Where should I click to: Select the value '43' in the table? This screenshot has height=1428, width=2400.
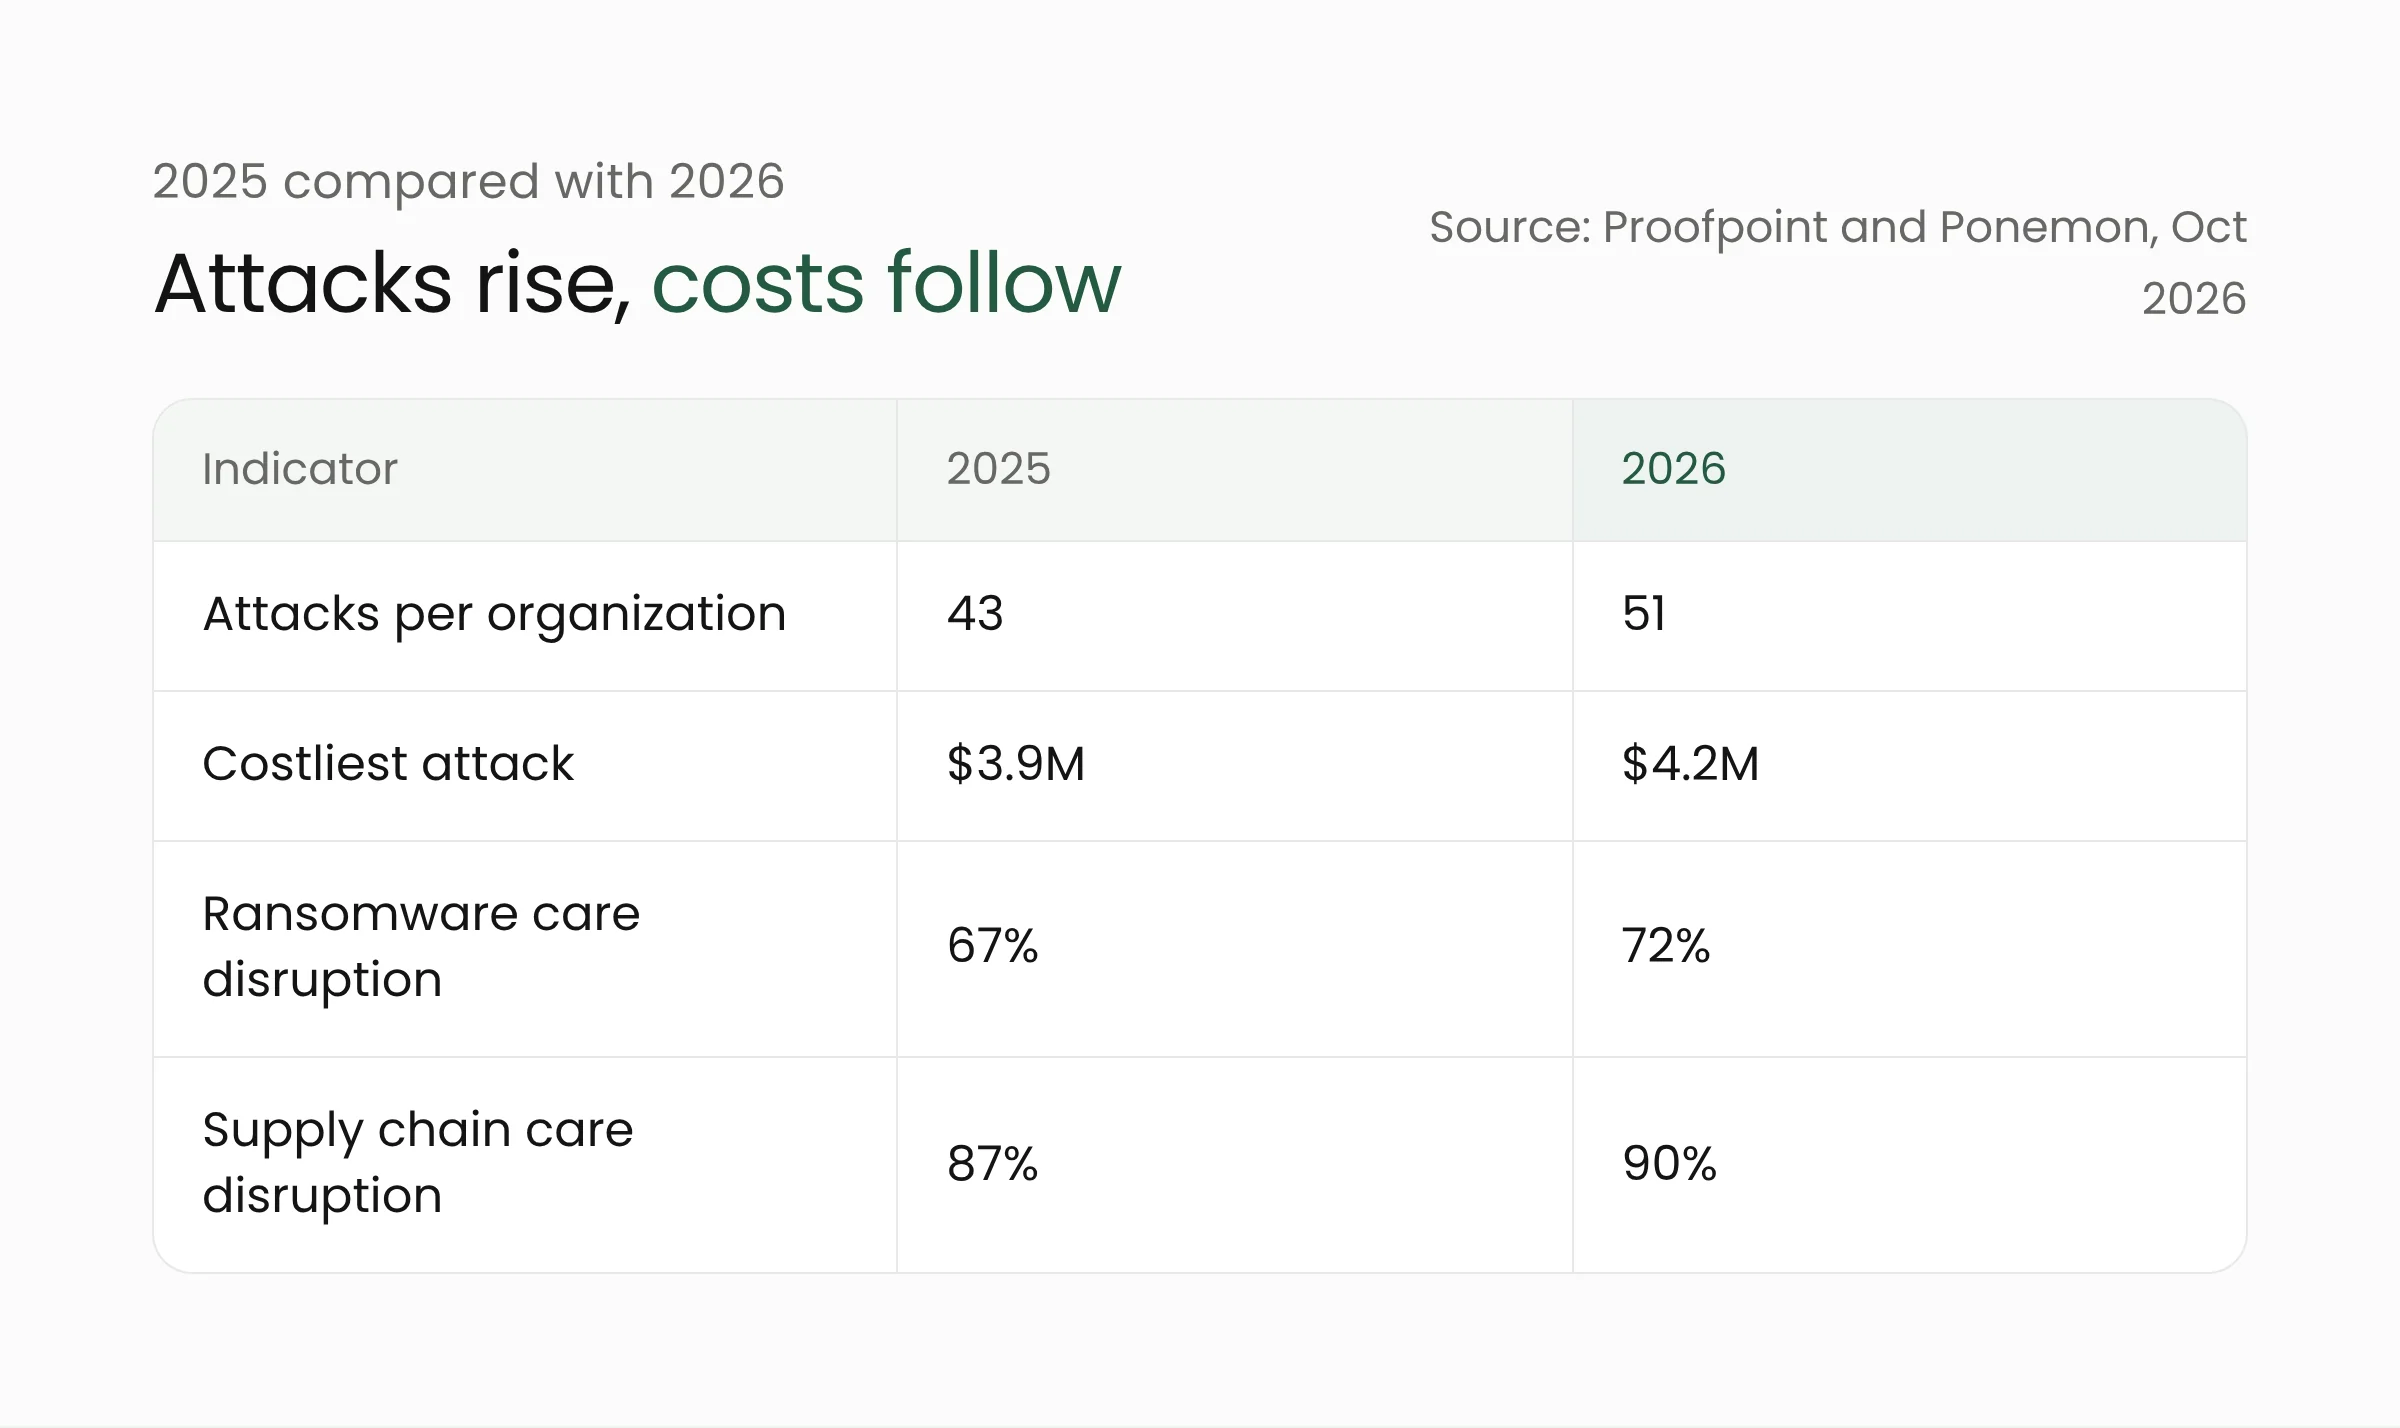tap(975, 613)
